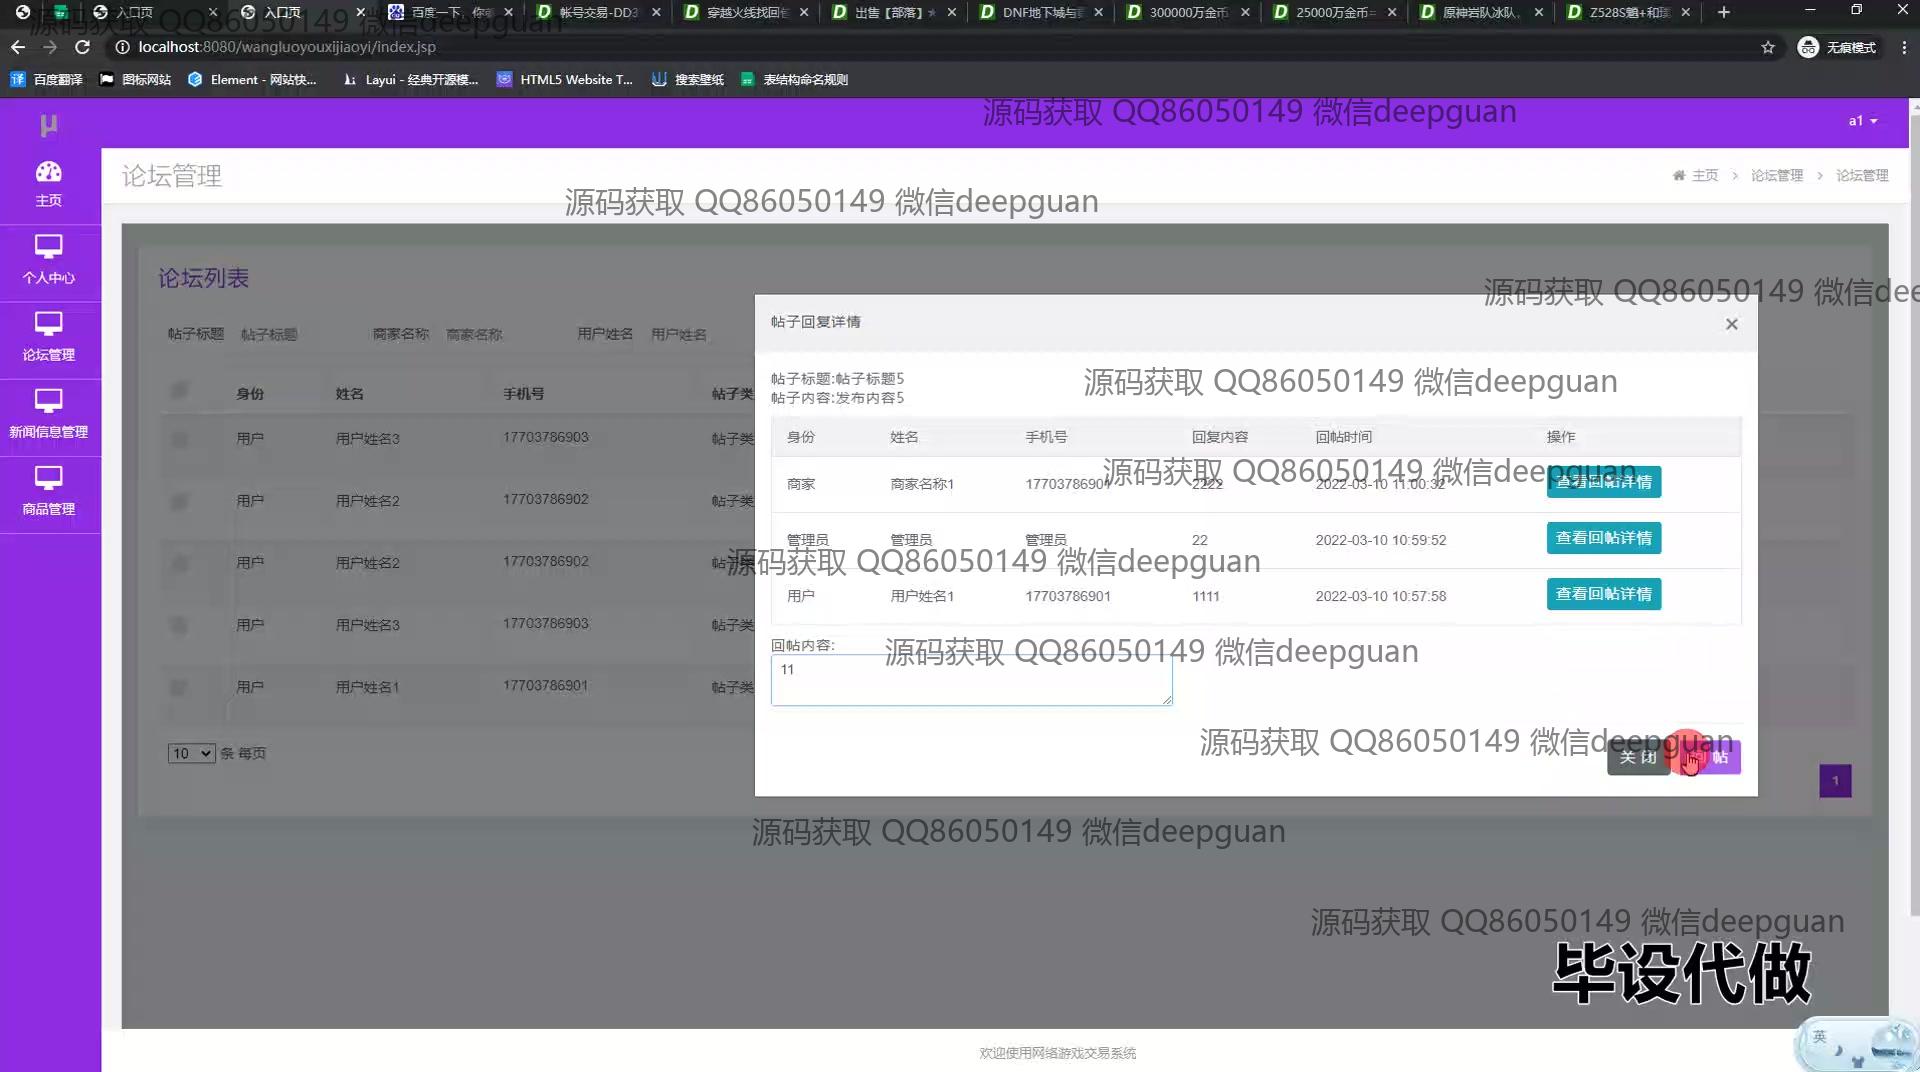Screen dimensions: 1920x1072
Task: Open the browser three-dot menu
Action: [x=1903, y=47]
